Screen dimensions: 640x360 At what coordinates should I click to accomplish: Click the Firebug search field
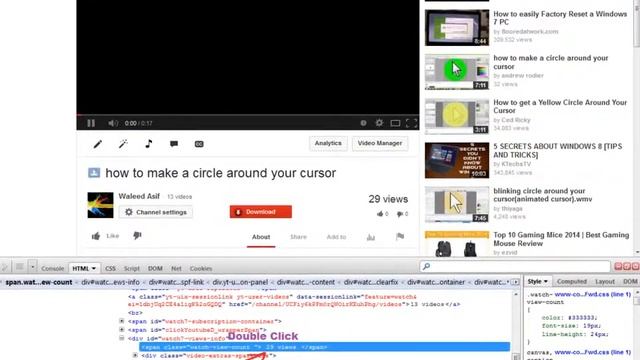[515, 267]
